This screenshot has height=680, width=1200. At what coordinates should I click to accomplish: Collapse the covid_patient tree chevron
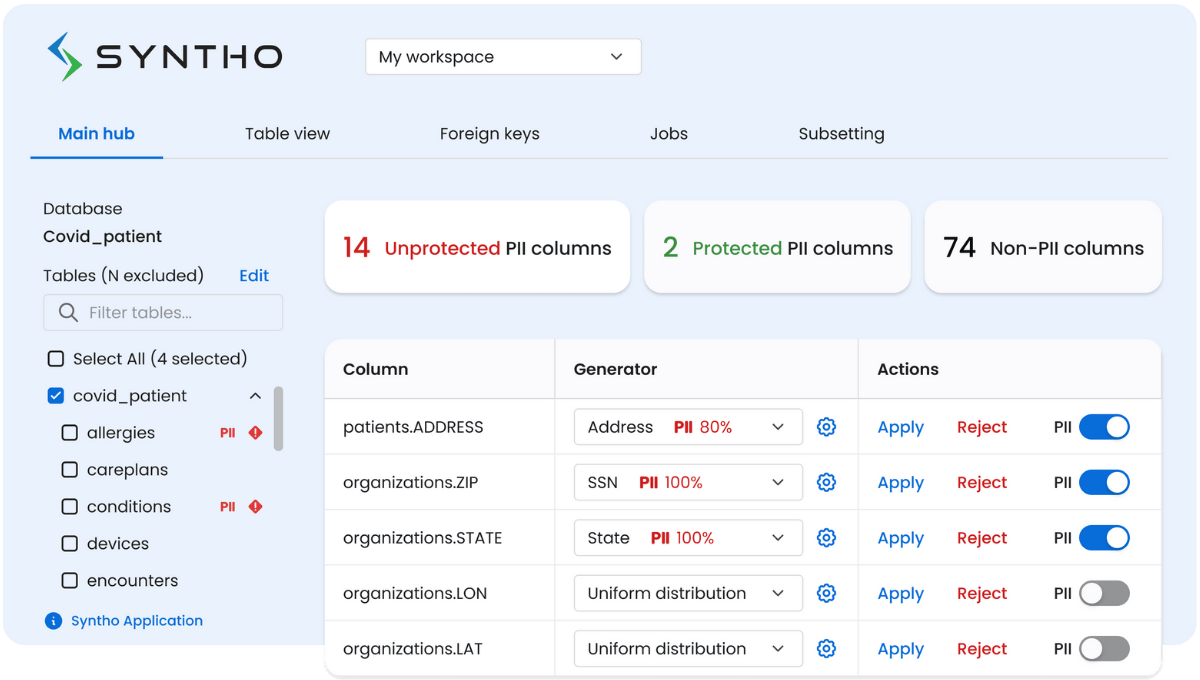click(255, 396)
